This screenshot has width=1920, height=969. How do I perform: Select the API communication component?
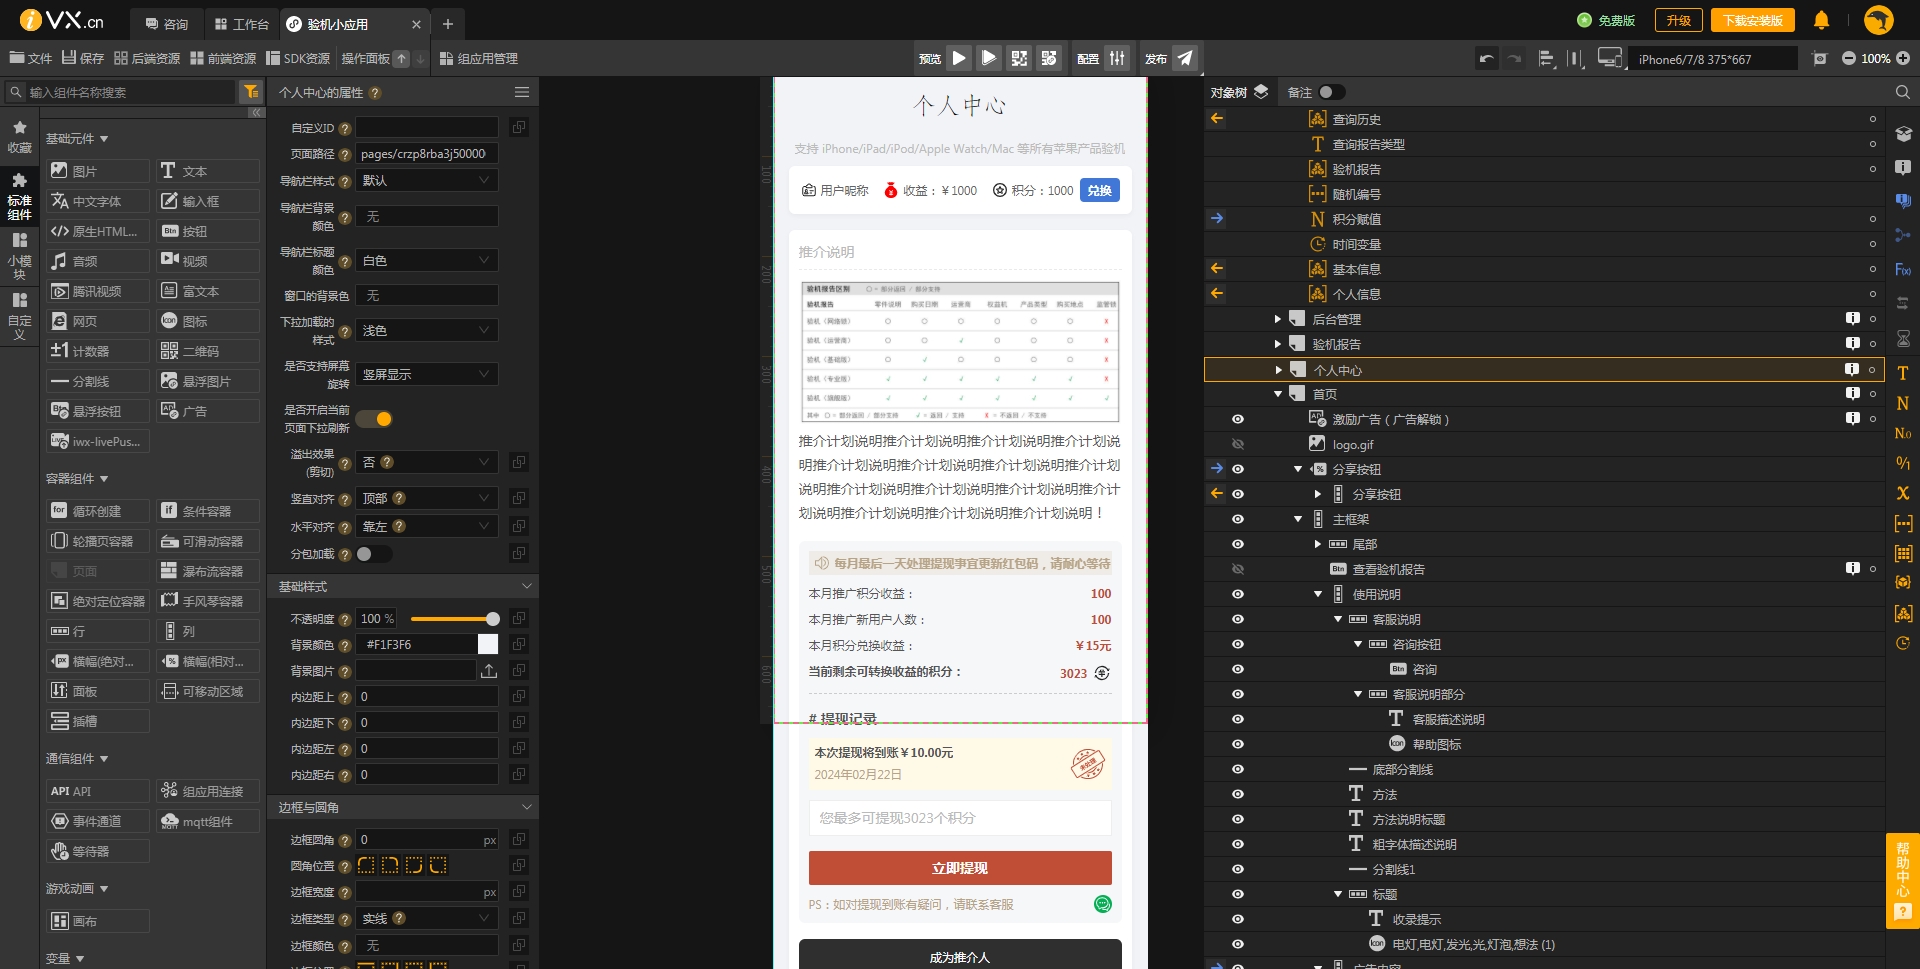[x=97, y=791]
